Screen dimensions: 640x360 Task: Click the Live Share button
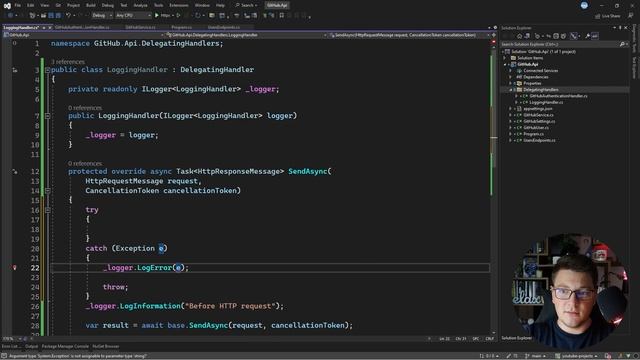[x=608, y=16]
